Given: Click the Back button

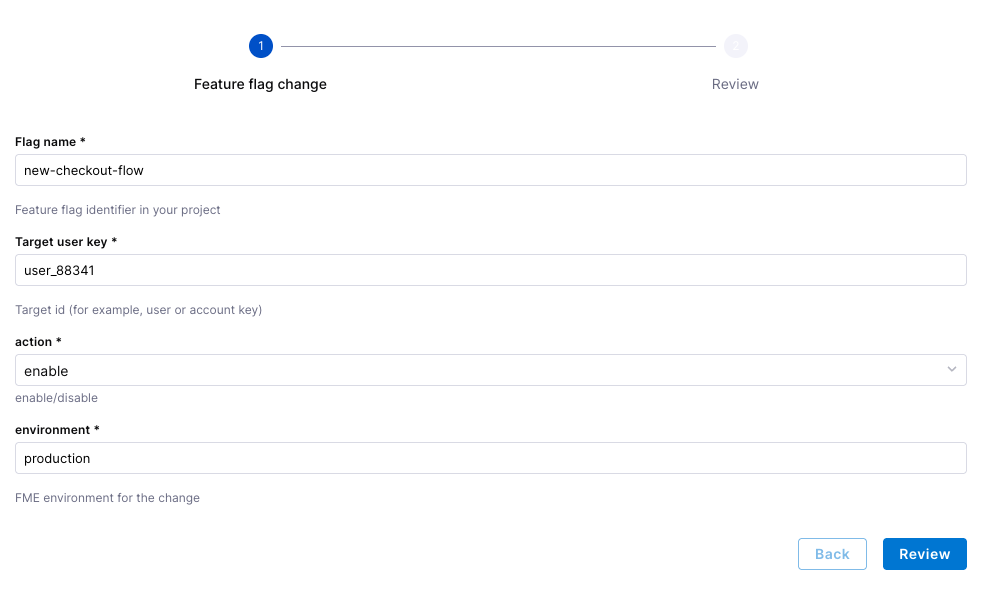Looking at the screenshot, I should pyautogui.click(x=832, y=554).
